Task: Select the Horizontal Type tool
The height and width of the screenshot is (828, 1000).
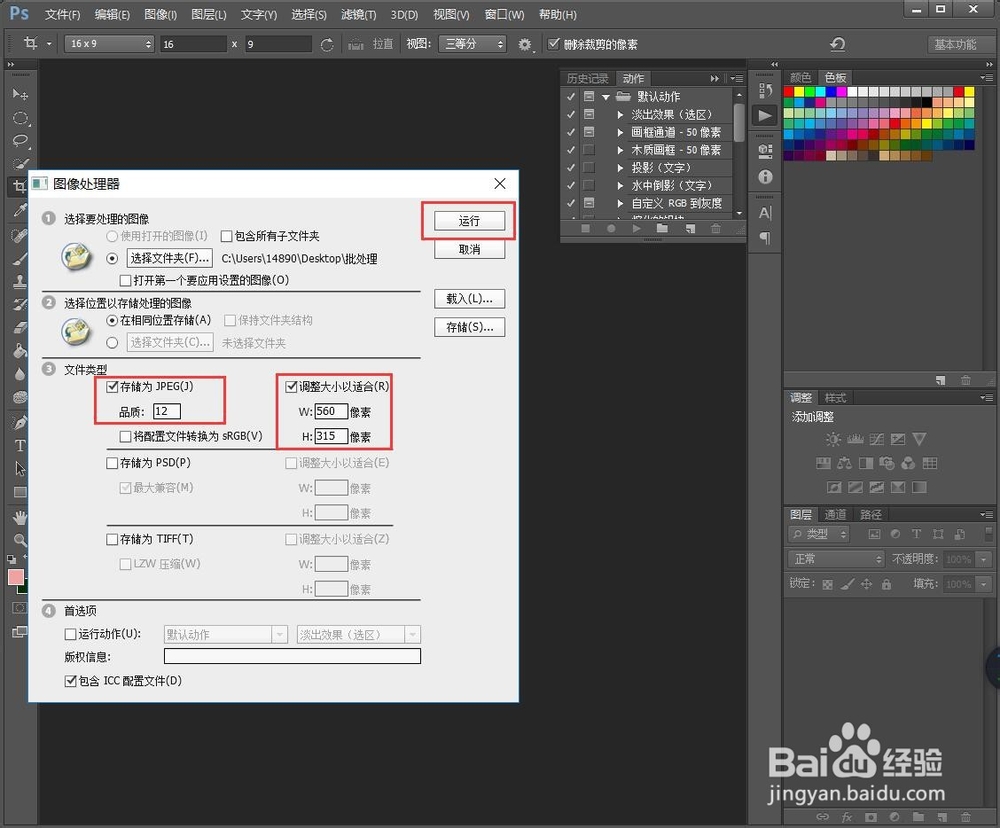Action: click(x=20, y=445)
